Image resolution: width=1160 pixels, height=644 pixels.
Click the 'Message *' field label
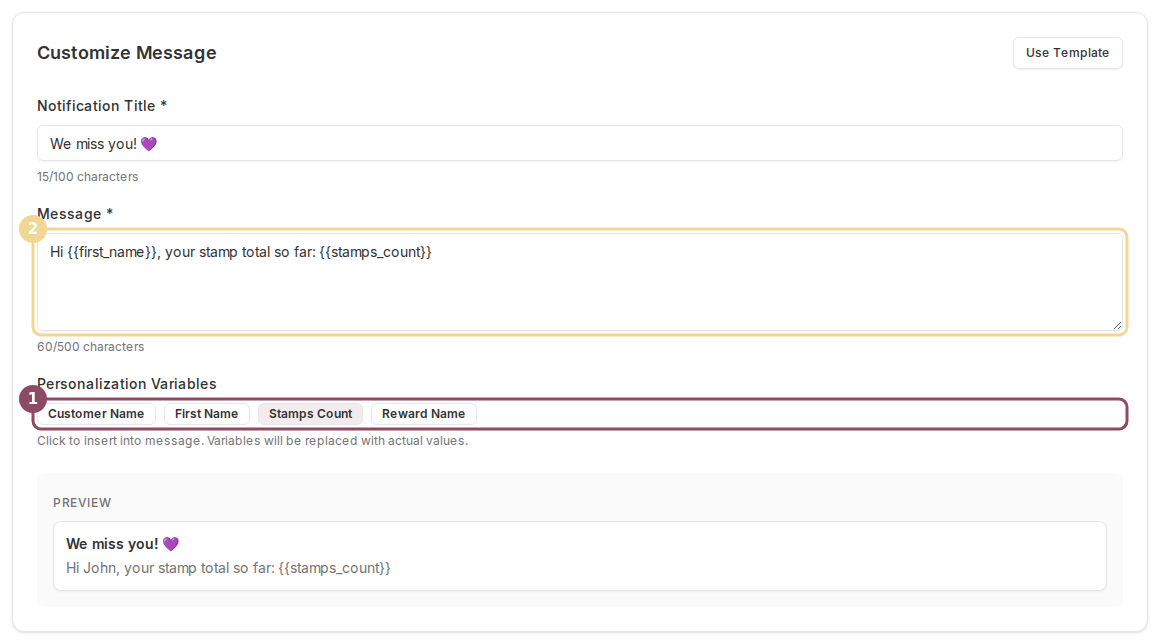(x=75, y=214)
